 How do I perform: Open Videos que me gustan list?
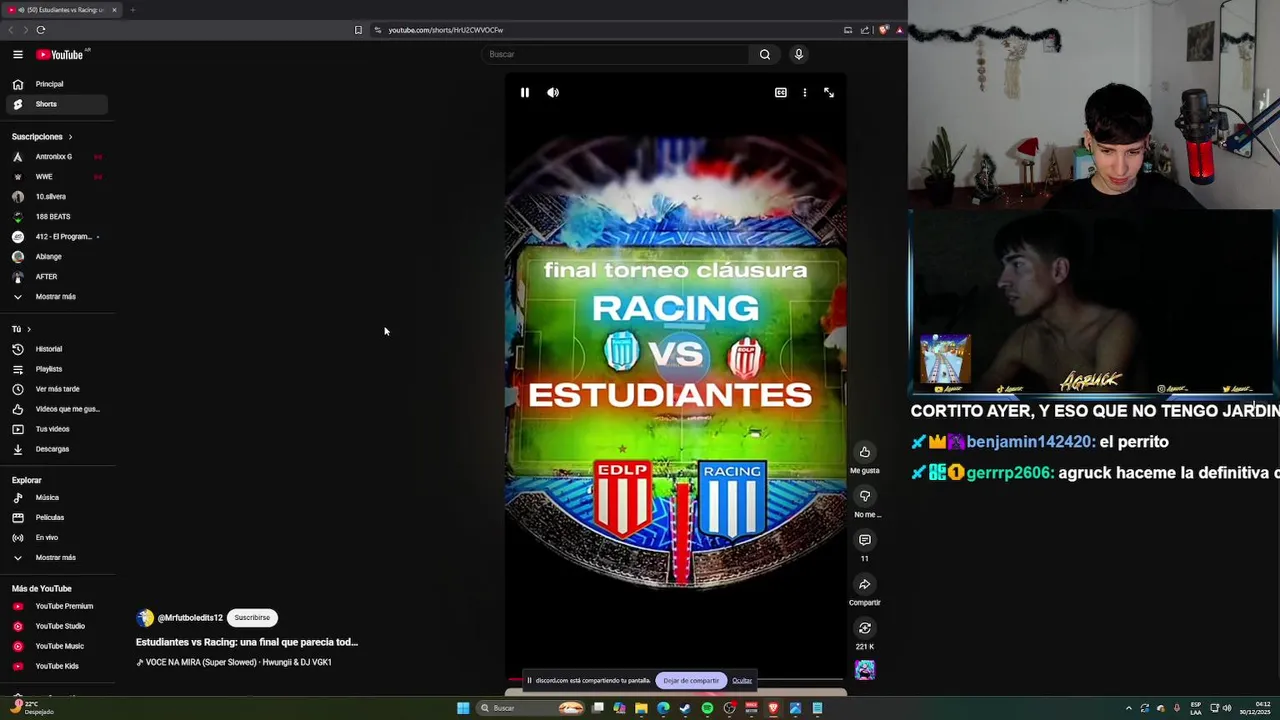pyautogui.click(x=56, y=409)
